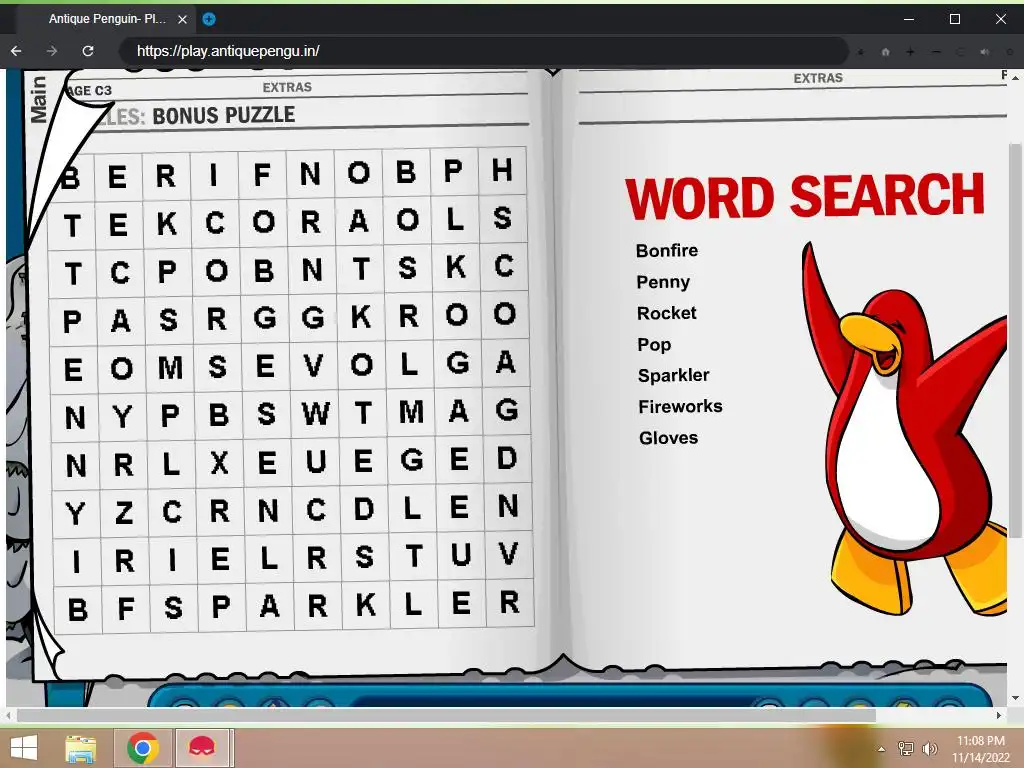This screenshot has width=1024, height=768.
Task: Click the word Sparkler in the list
Action: click(x=673, y=375)
